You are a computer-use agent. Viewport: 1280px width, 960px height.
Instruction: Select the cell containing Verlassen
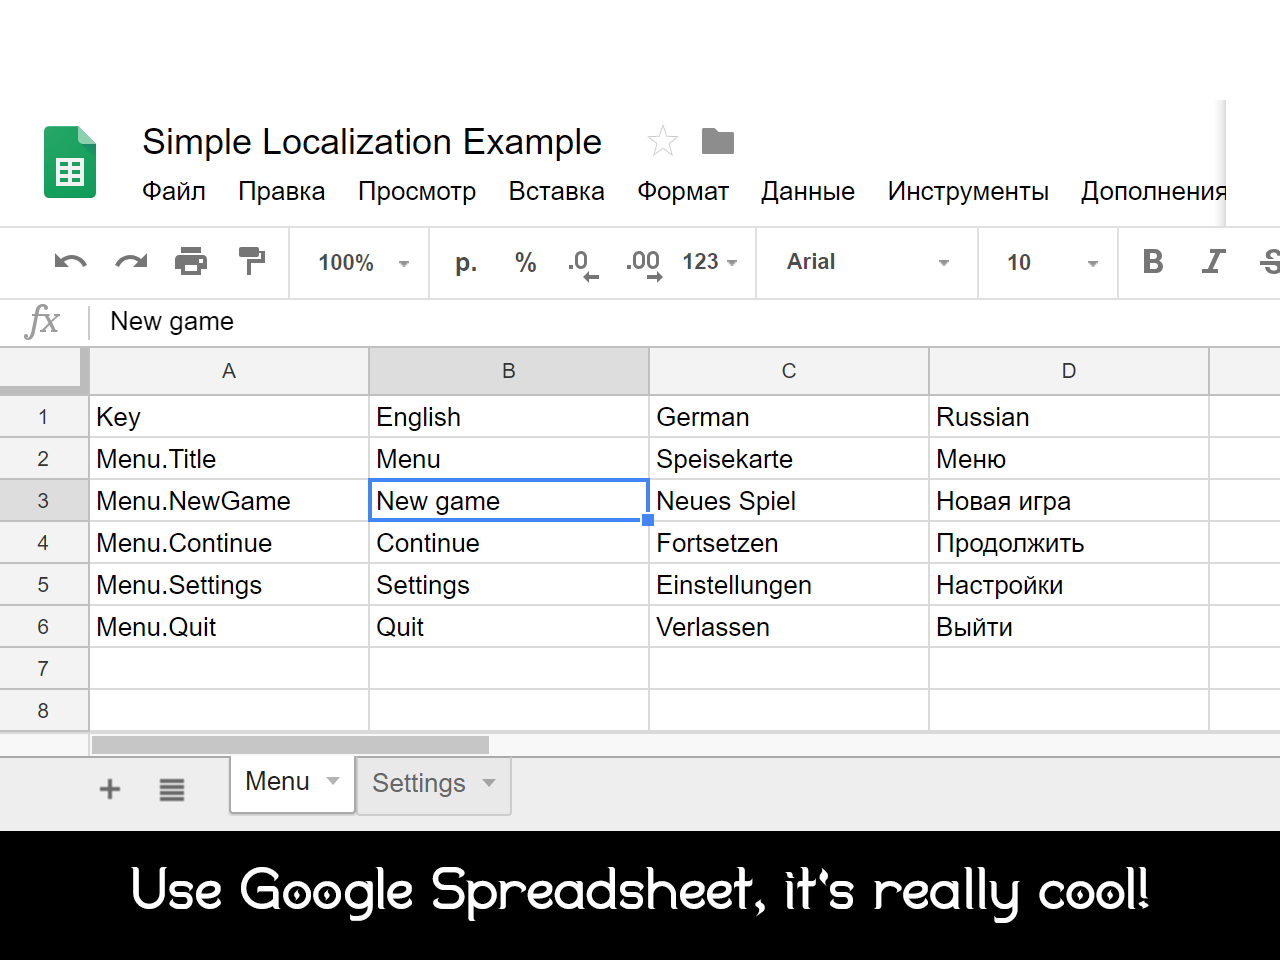789,627
